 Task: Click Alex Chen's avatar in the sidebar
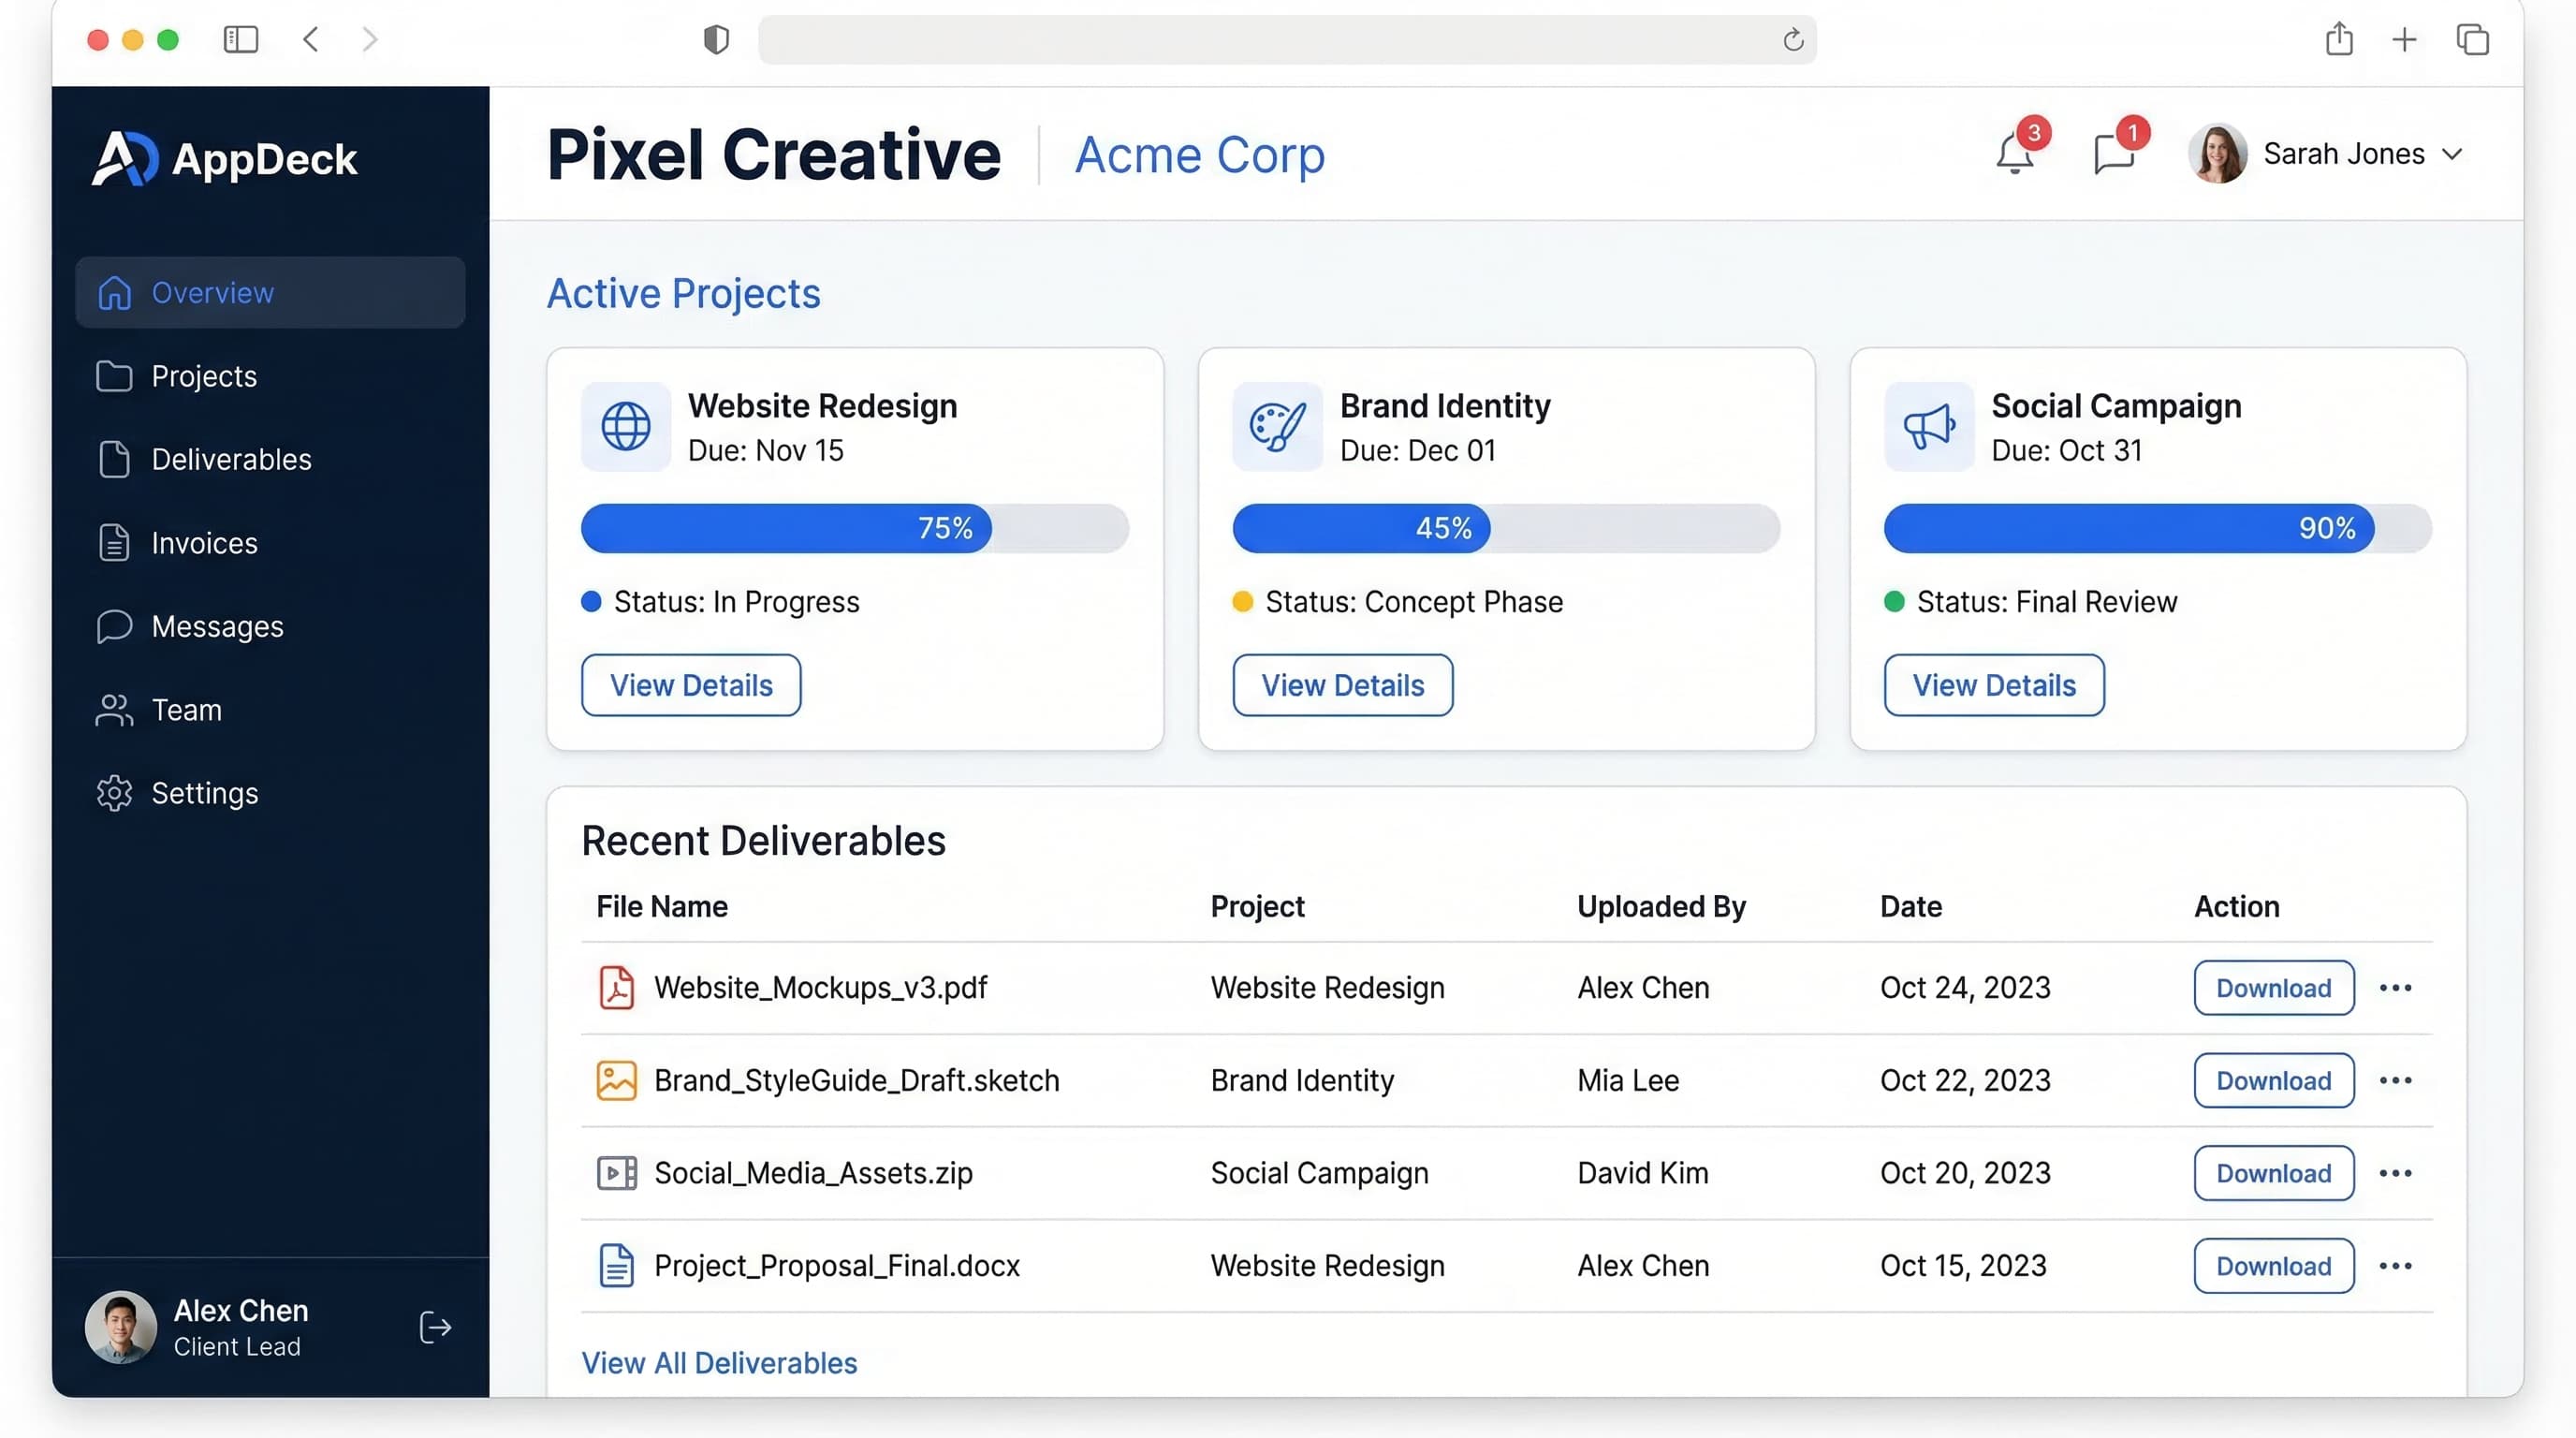(x=121, y=1327)
